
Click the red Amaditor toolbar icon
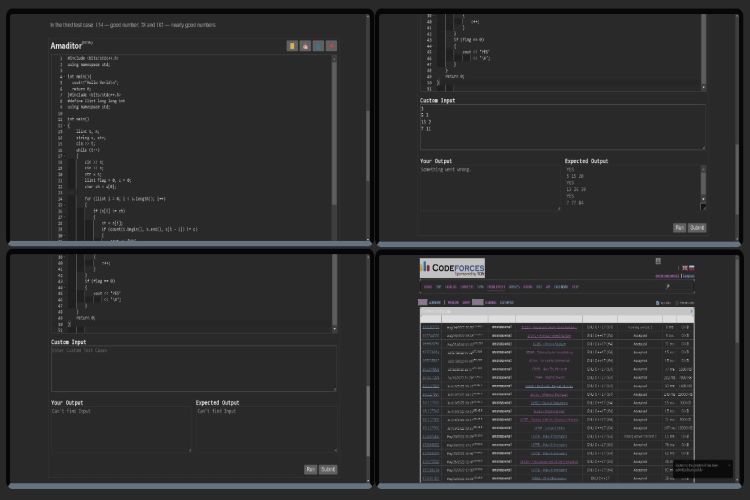[331, 45]
